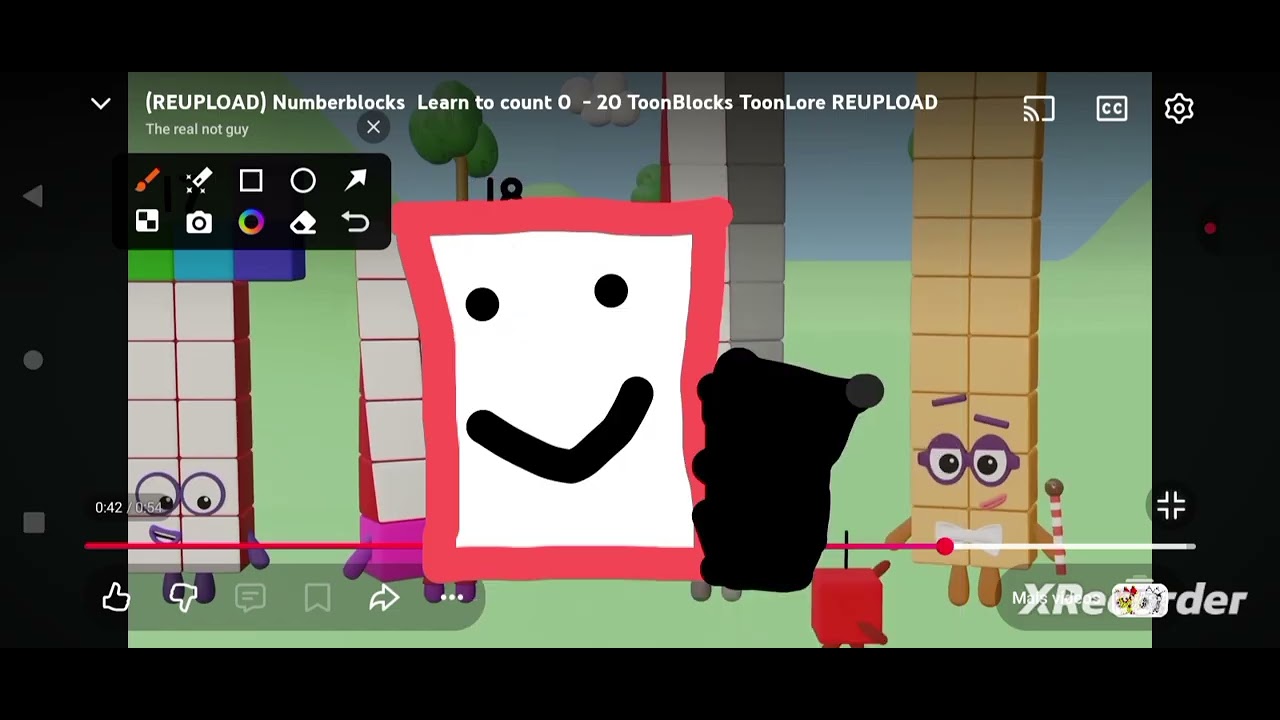Like the video with thumbs up

pyautogui.click(x=117, y=598)
